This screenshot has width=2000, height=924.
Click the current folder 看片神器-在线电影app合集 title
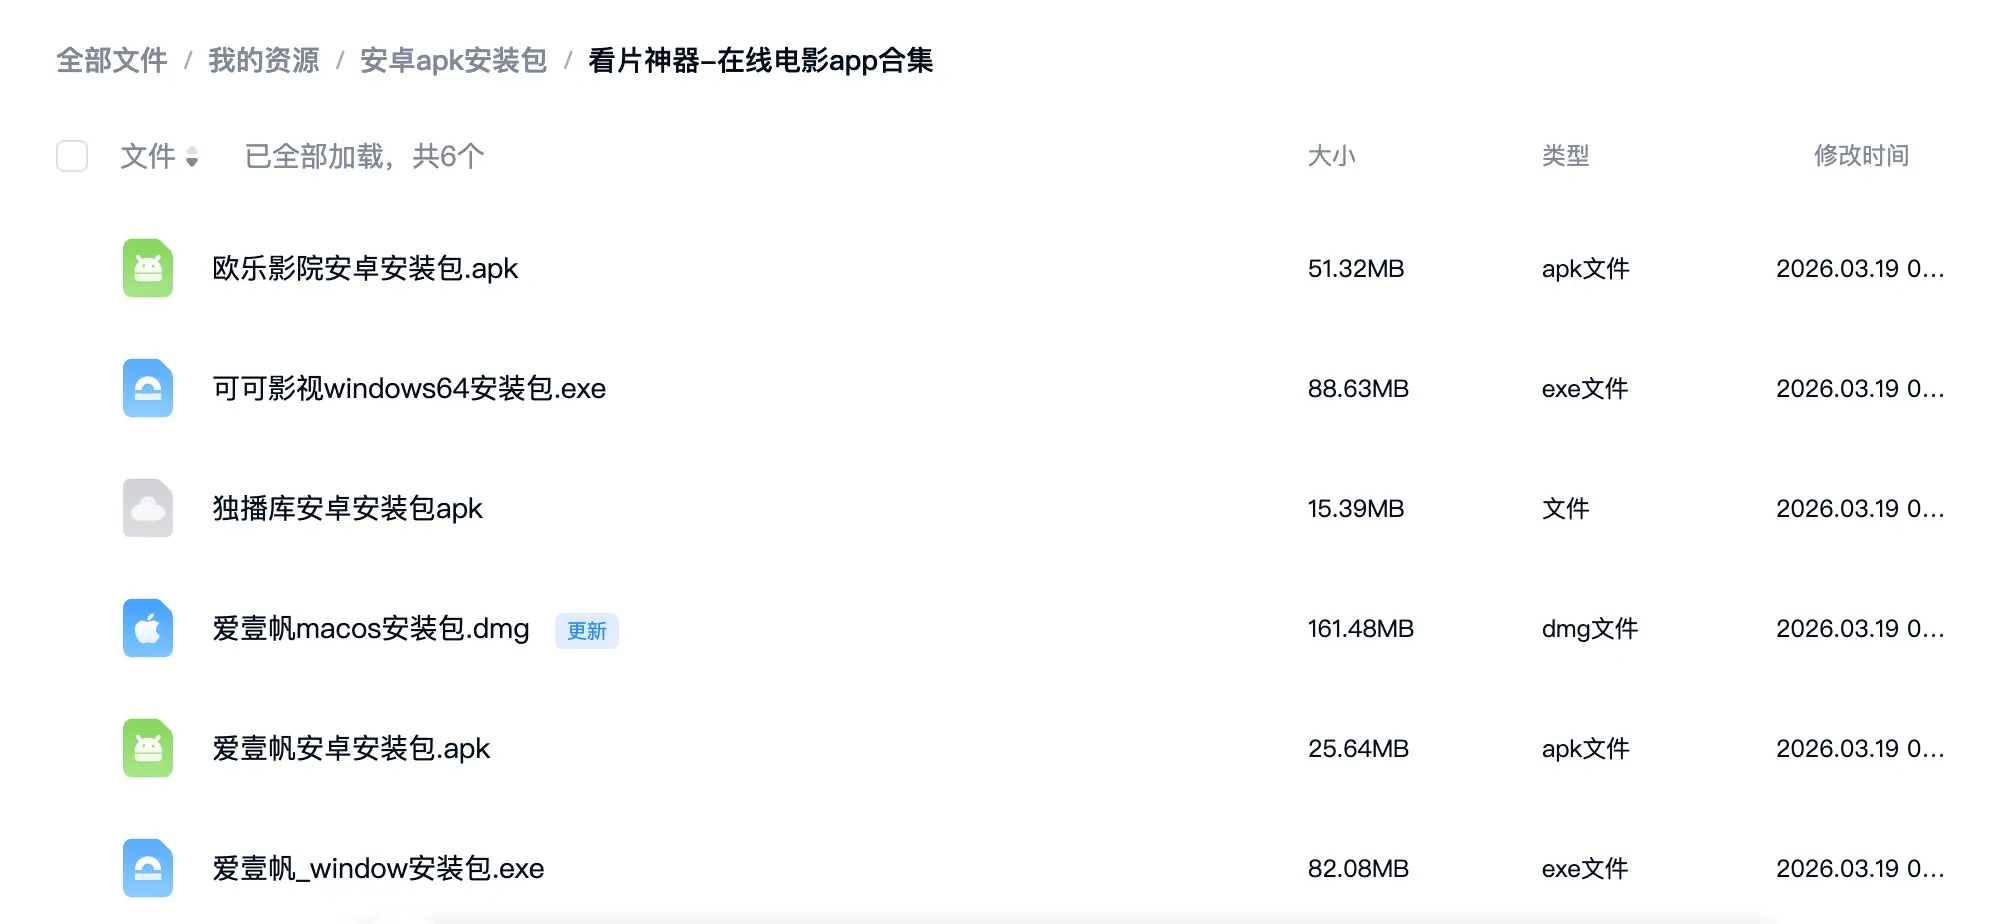(x=760, y=61)
